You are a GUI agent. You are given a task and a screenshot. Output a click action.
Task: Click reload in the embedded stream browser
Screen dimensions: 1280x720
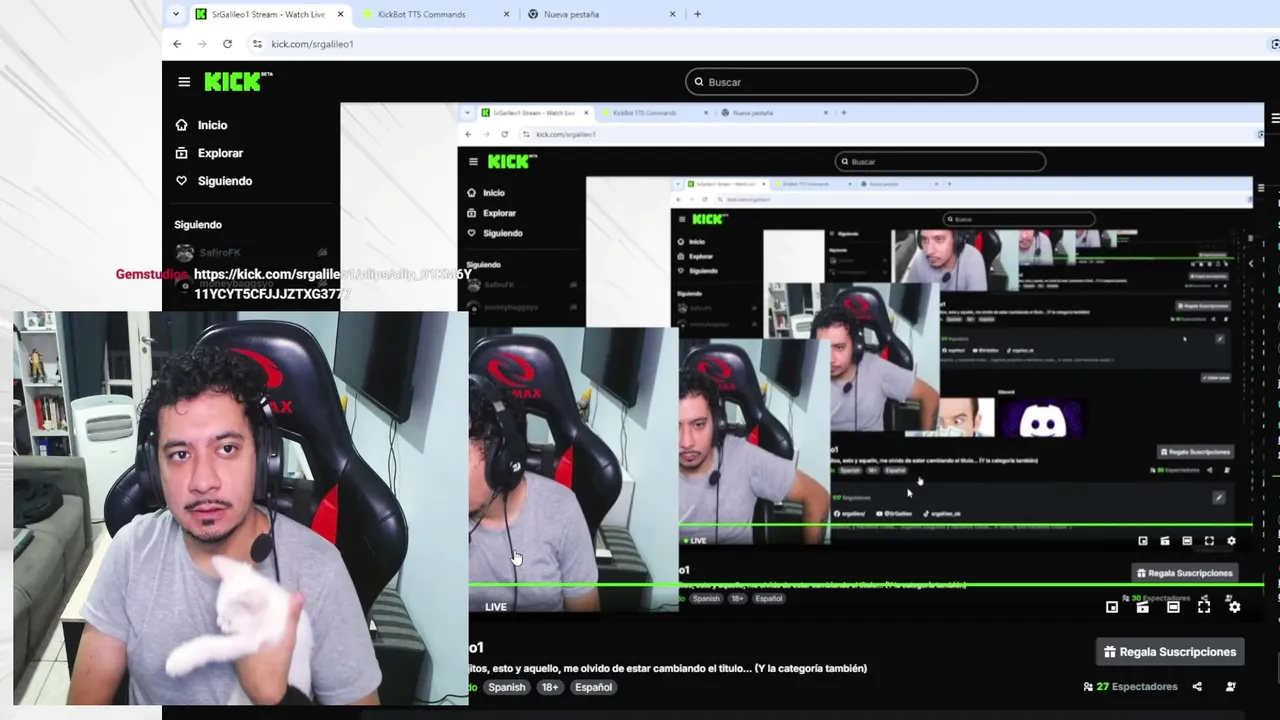point(504,134)
